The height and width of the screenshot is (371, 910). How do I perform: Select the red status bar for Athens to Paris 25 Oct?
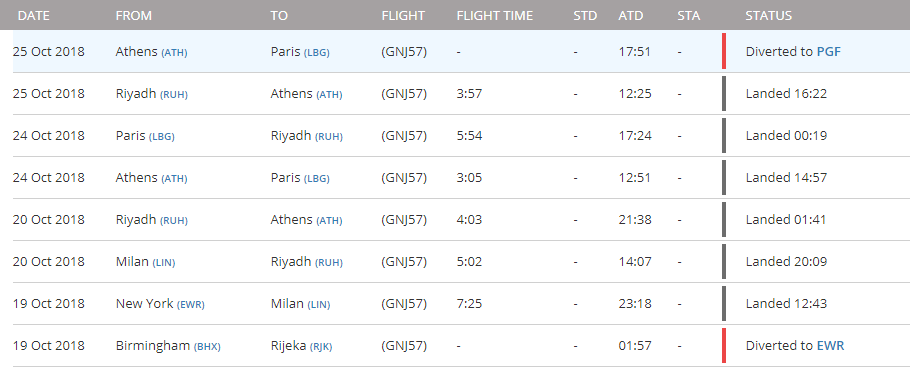pos(724,52)
